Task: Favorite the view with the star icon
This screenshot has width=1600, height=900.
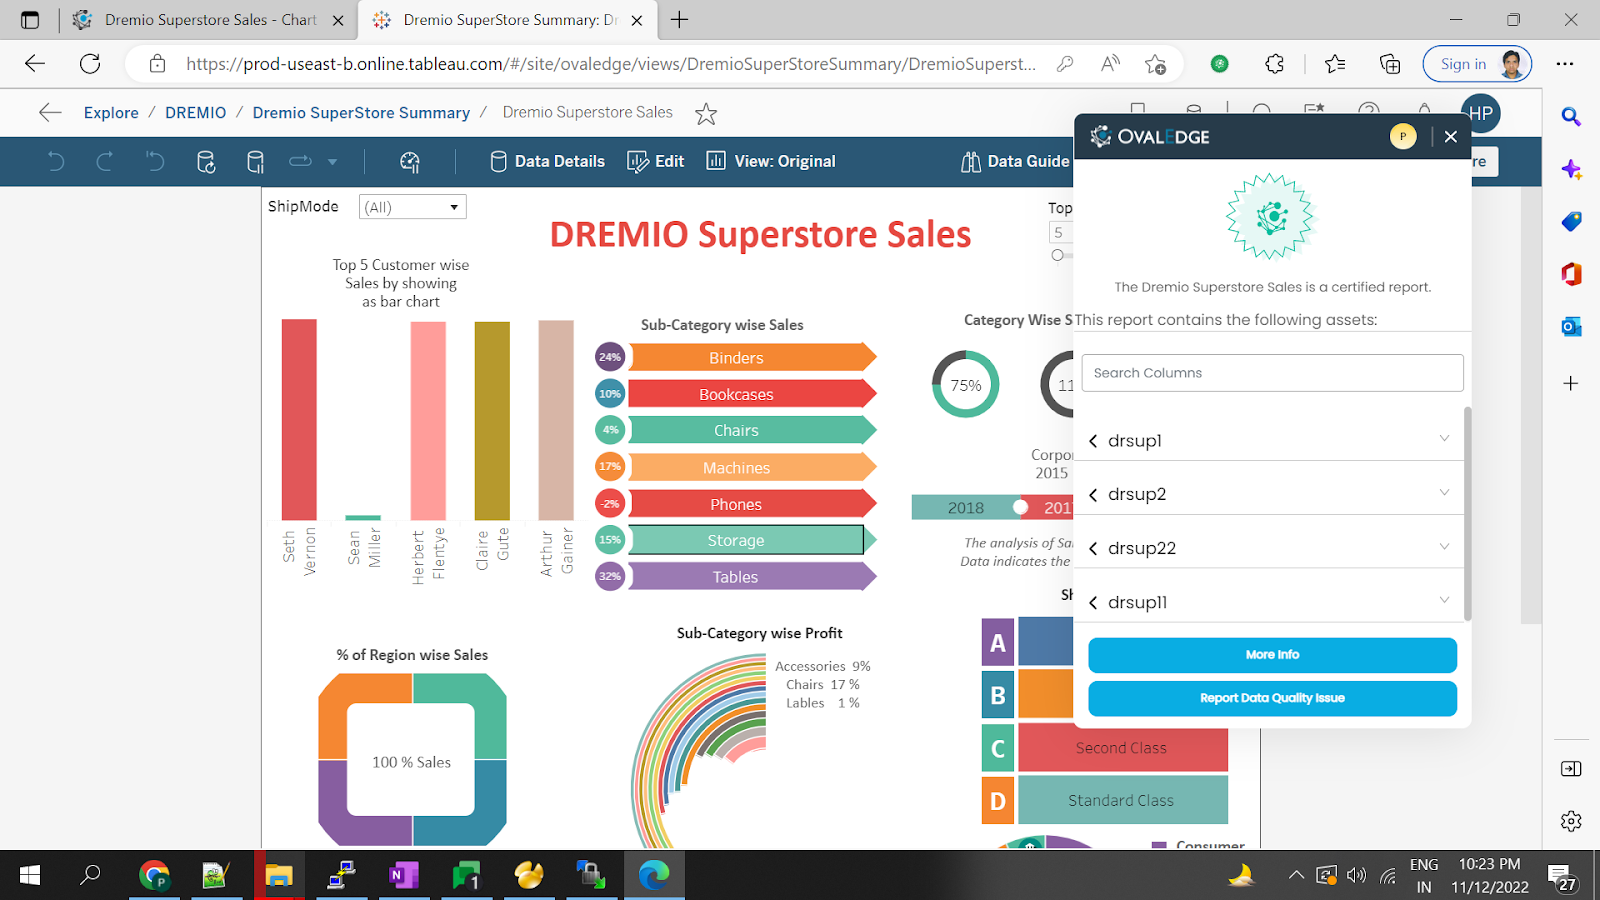Action: point(706,113)
